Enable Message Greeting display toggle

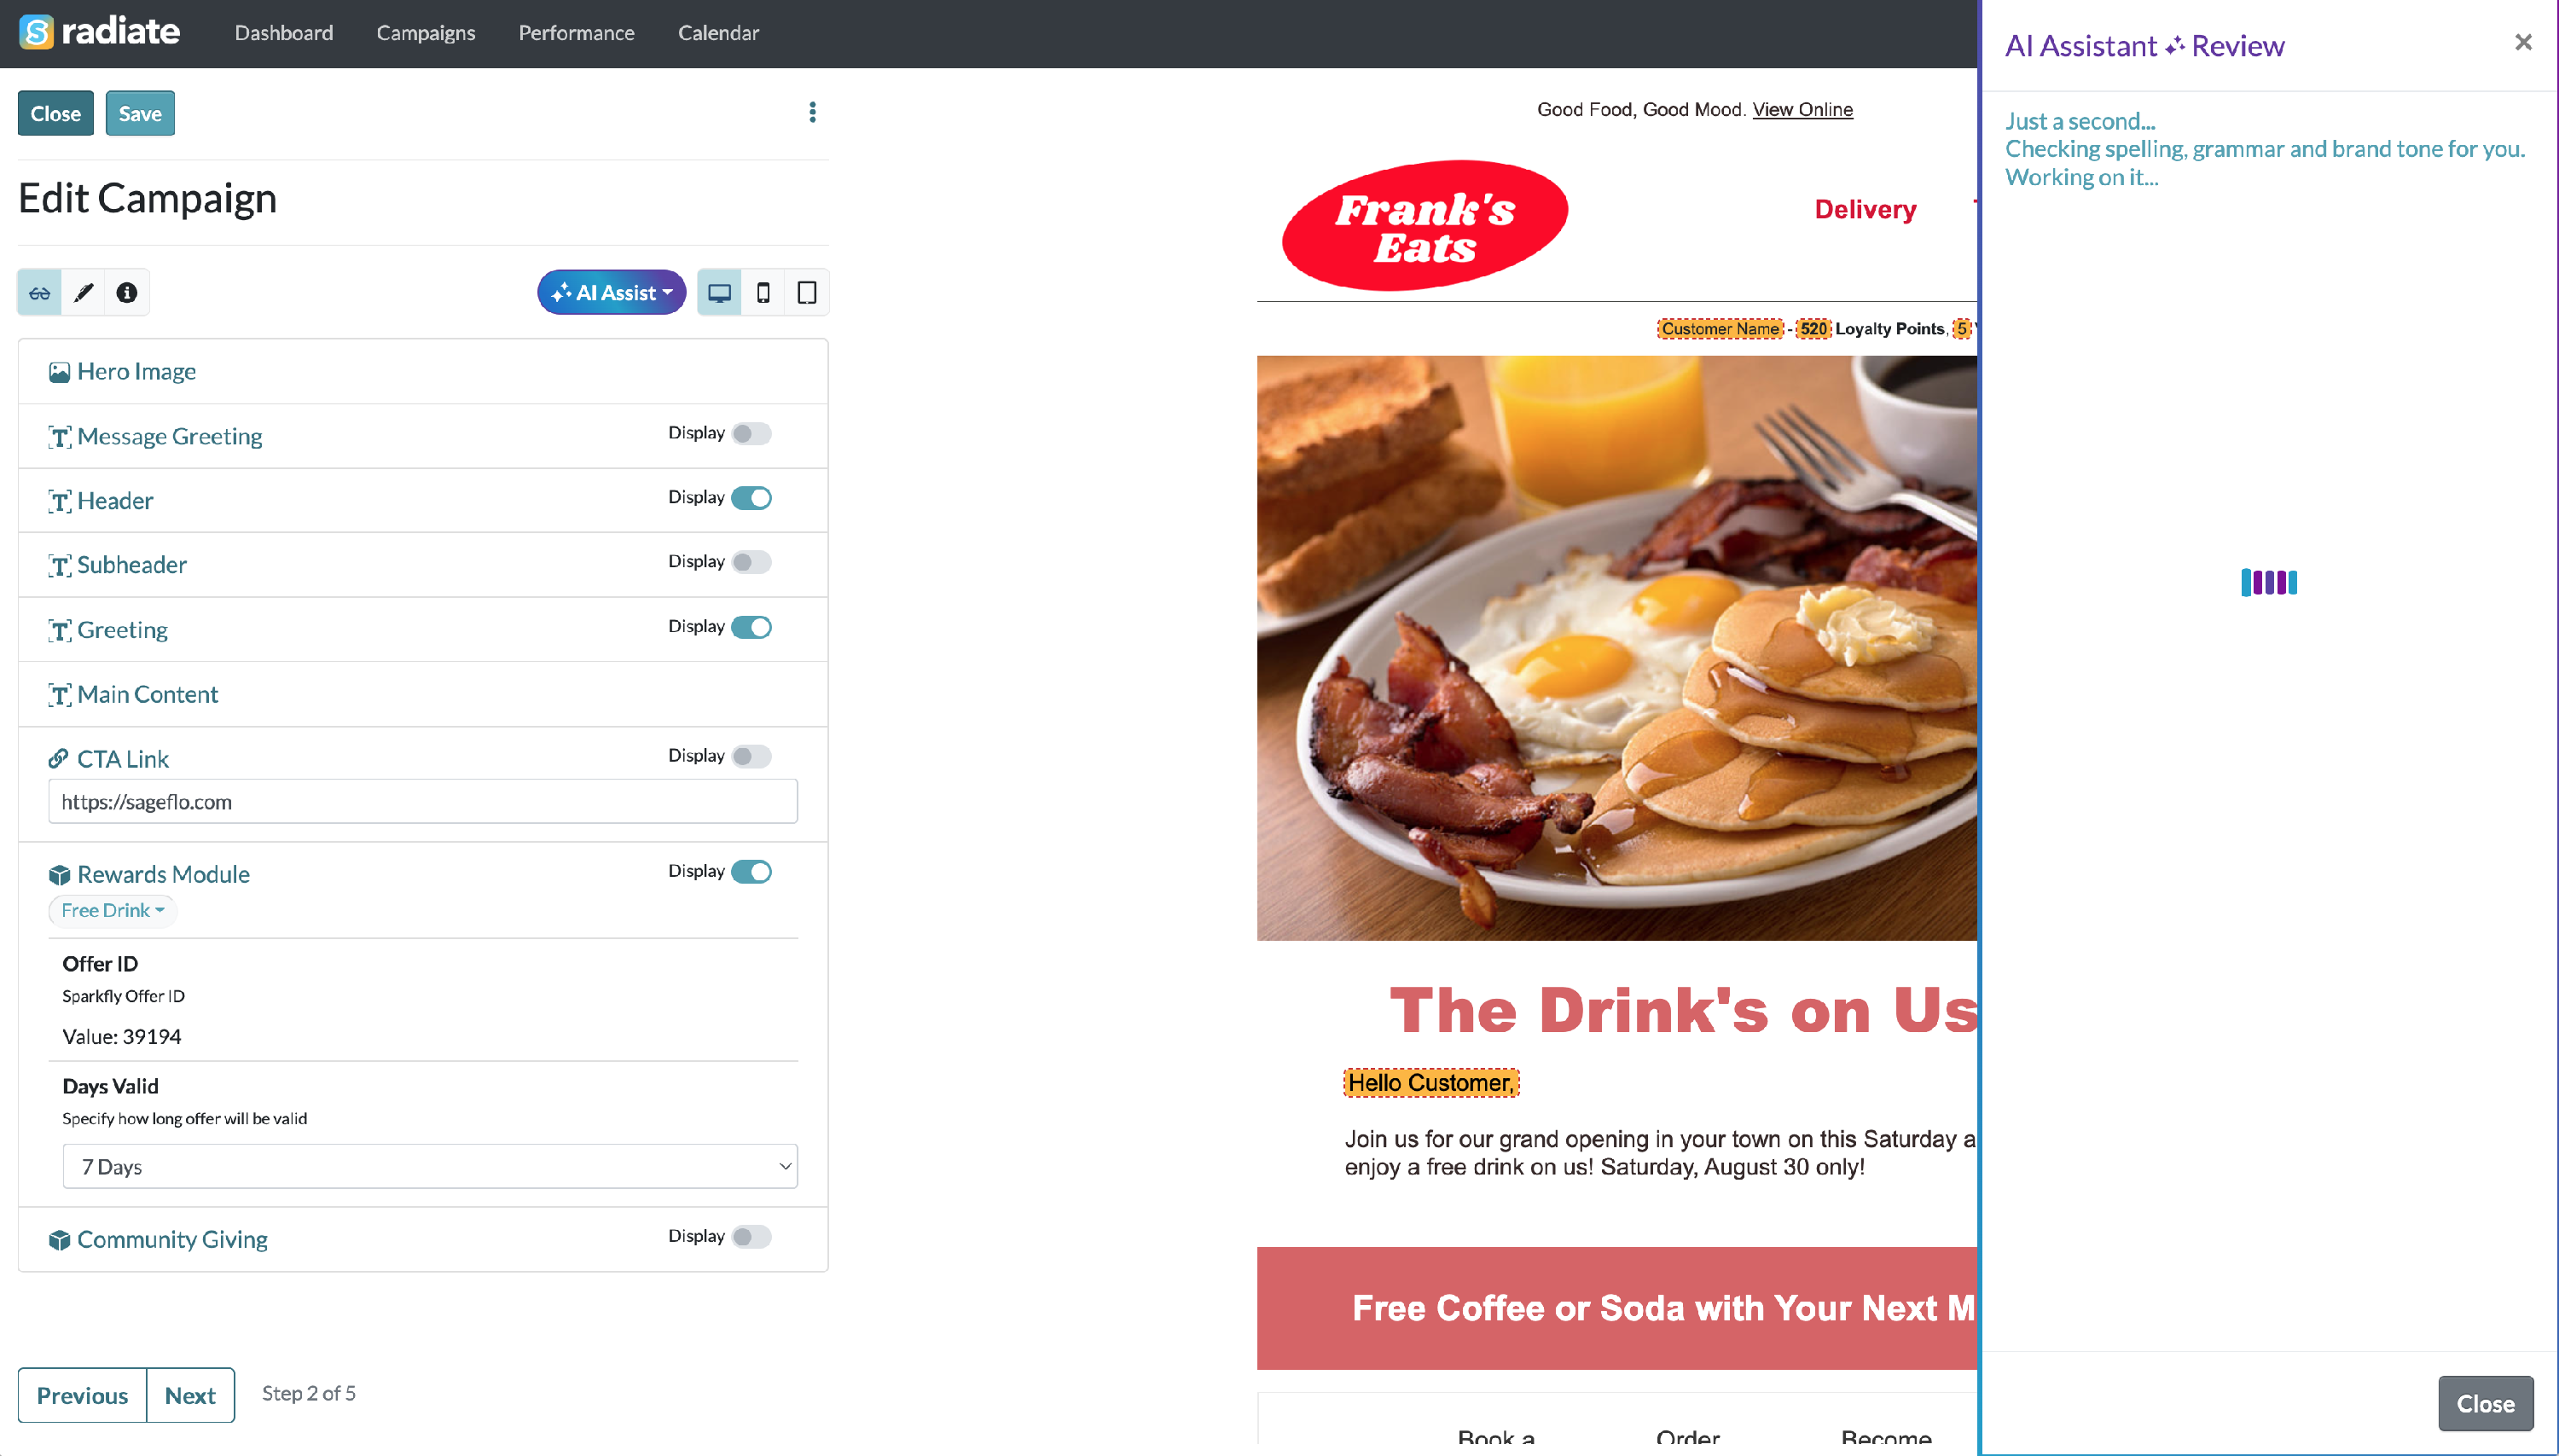(x=751, y=434)
